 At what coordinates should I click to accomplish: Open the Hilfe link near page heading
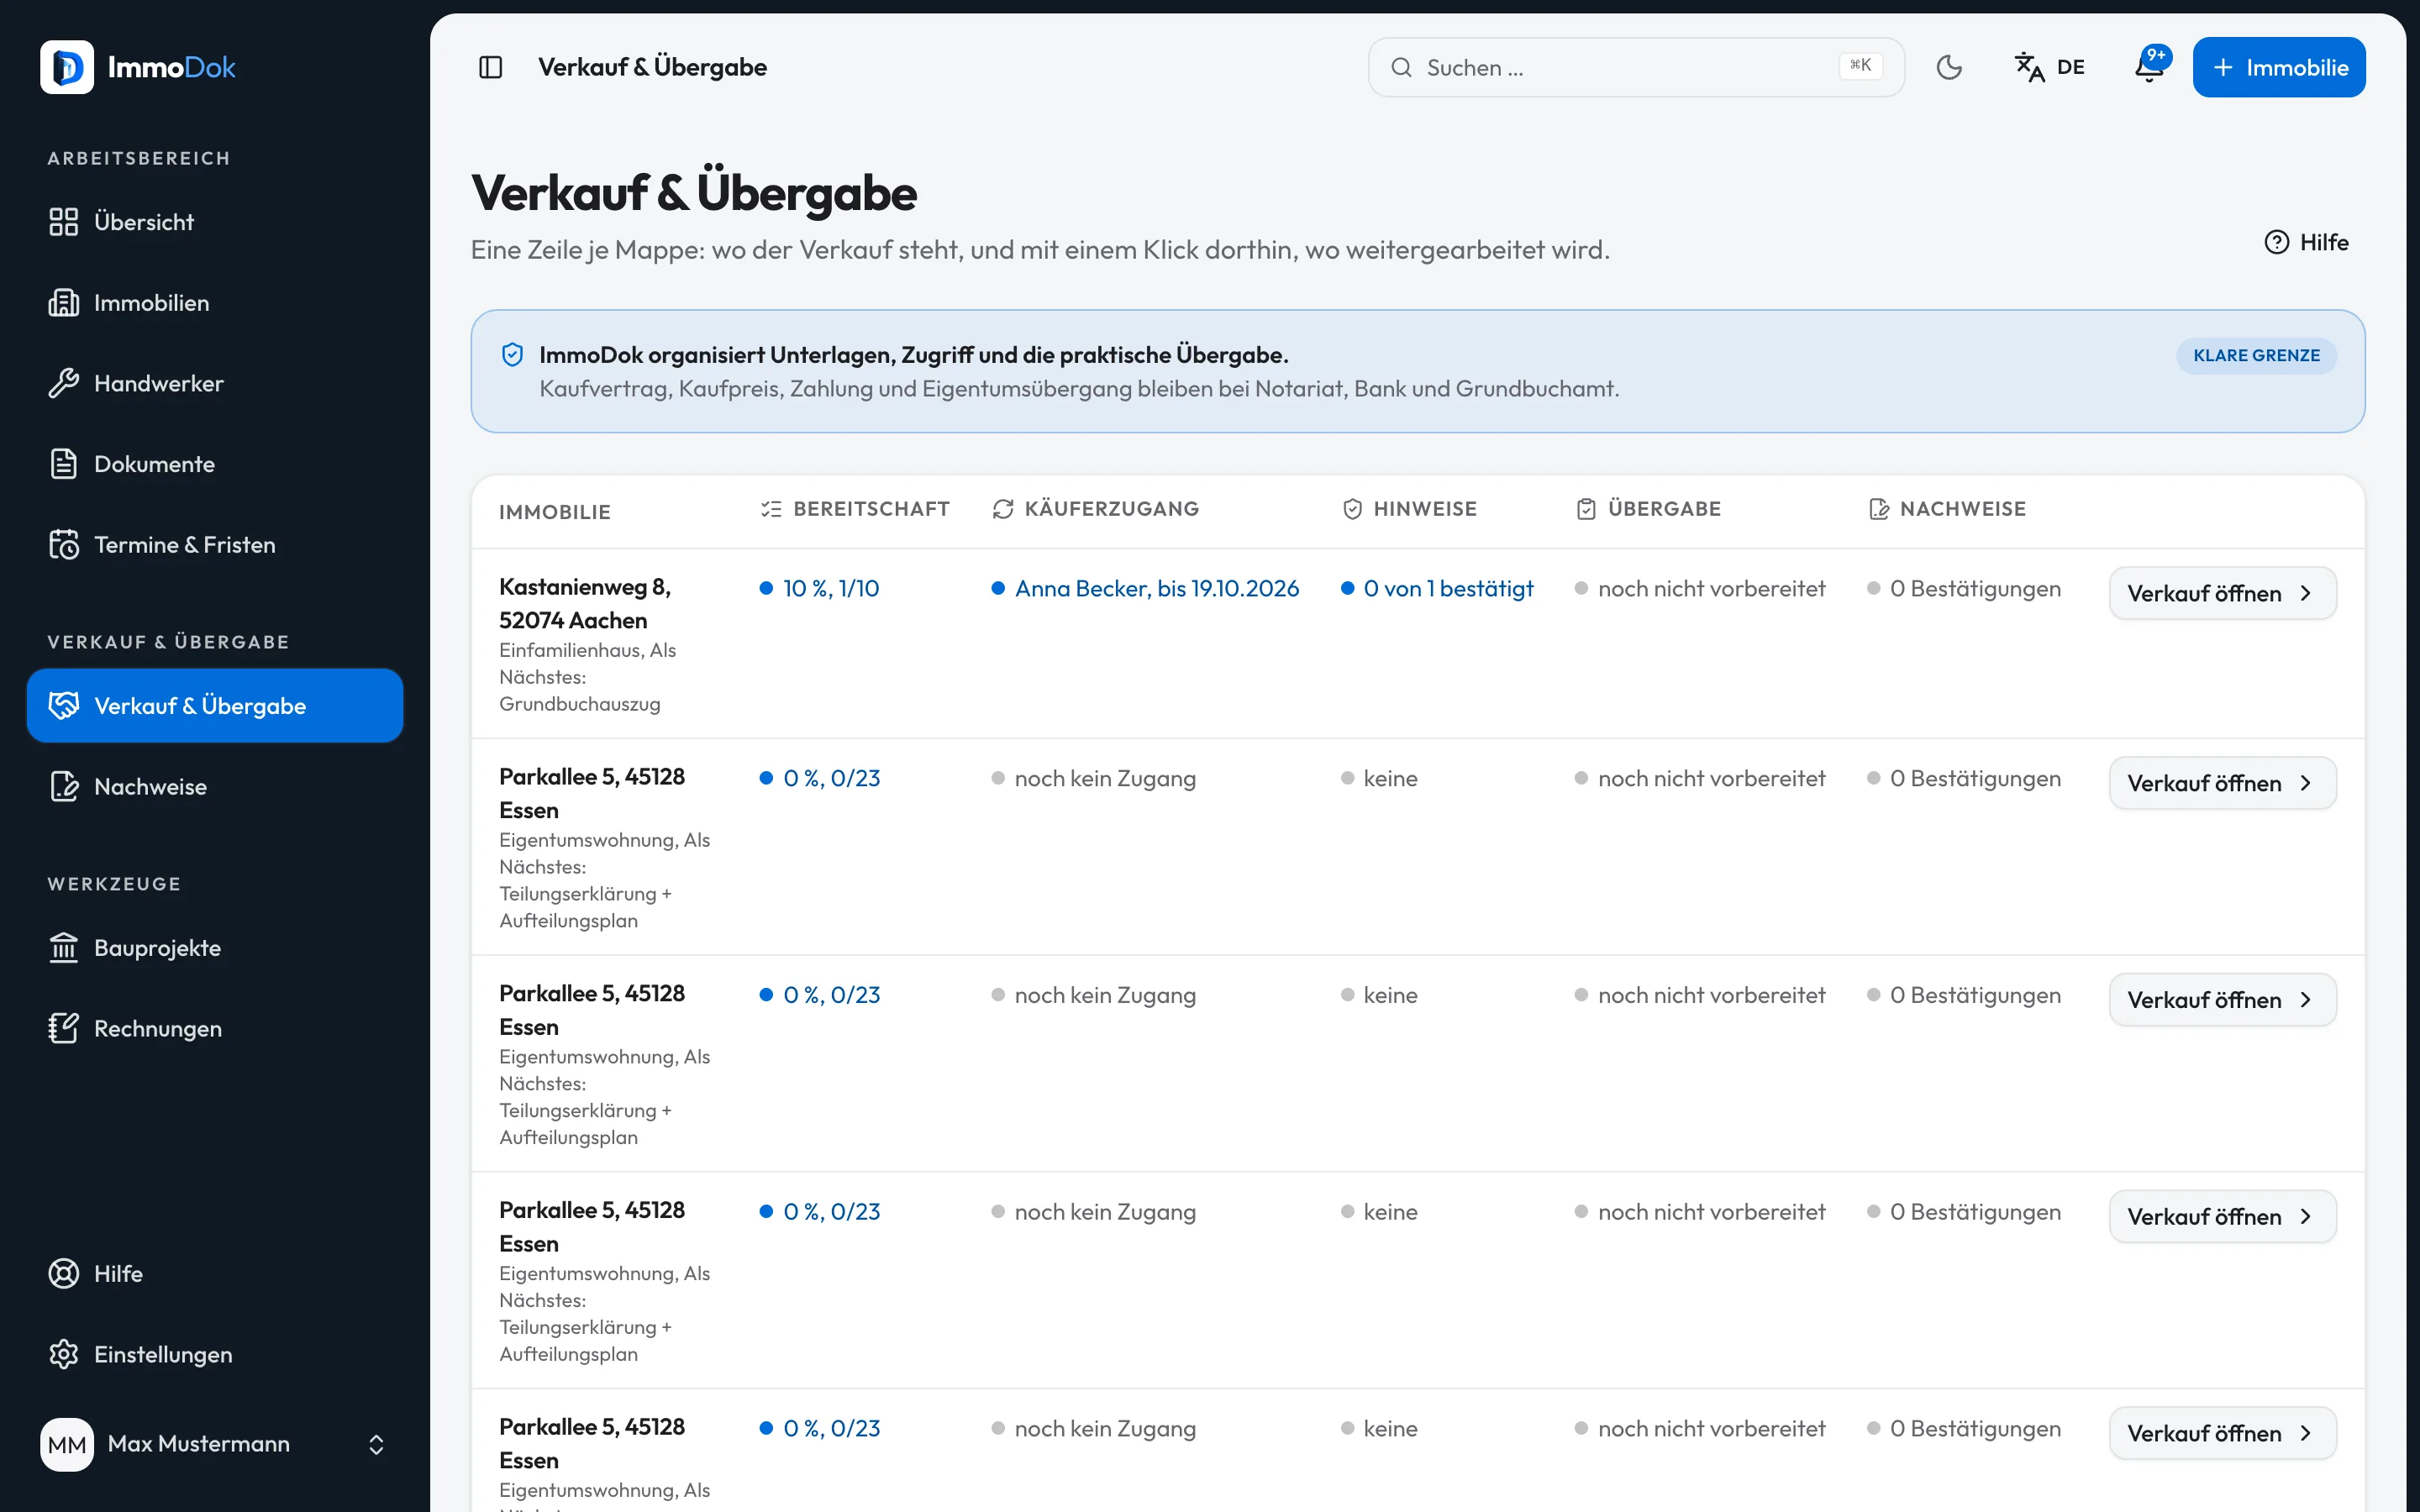tap(2306, 242)
